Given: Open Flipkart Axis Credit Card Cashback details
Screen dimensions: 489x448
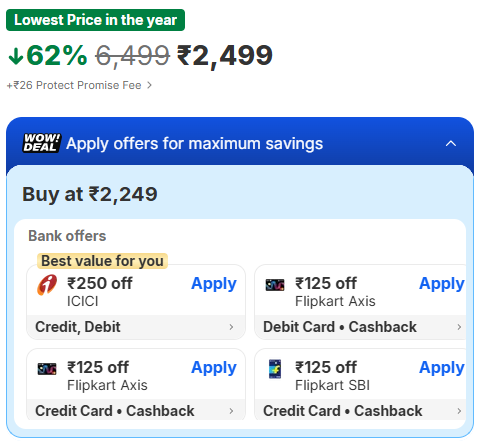Looking at the screenshot, I should pyautogui.click(x=231, y=411).
